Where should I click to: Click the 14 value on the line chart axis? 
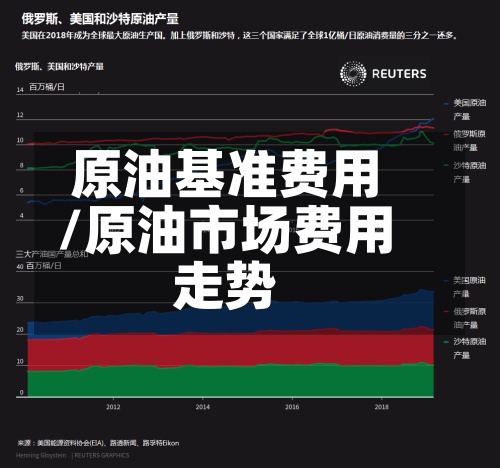pos(20,90)
